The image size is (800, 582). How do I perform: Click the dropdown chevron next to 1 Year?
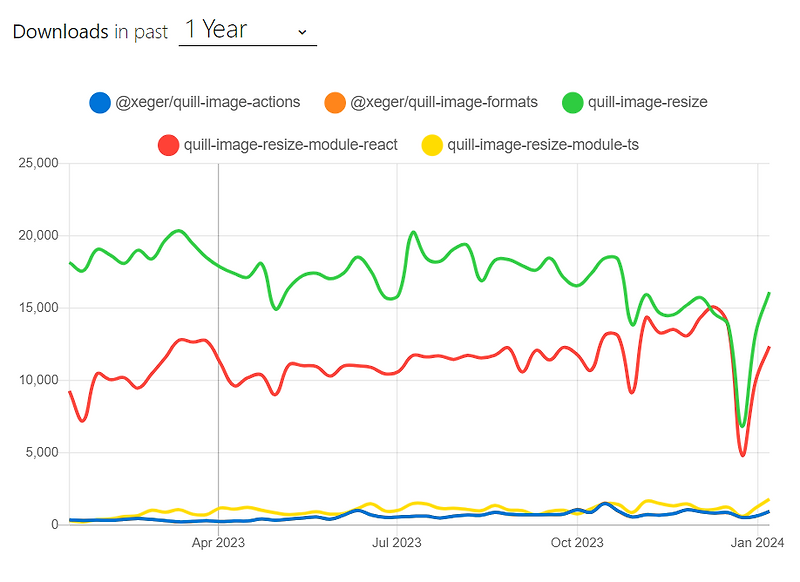pos(302,32)
